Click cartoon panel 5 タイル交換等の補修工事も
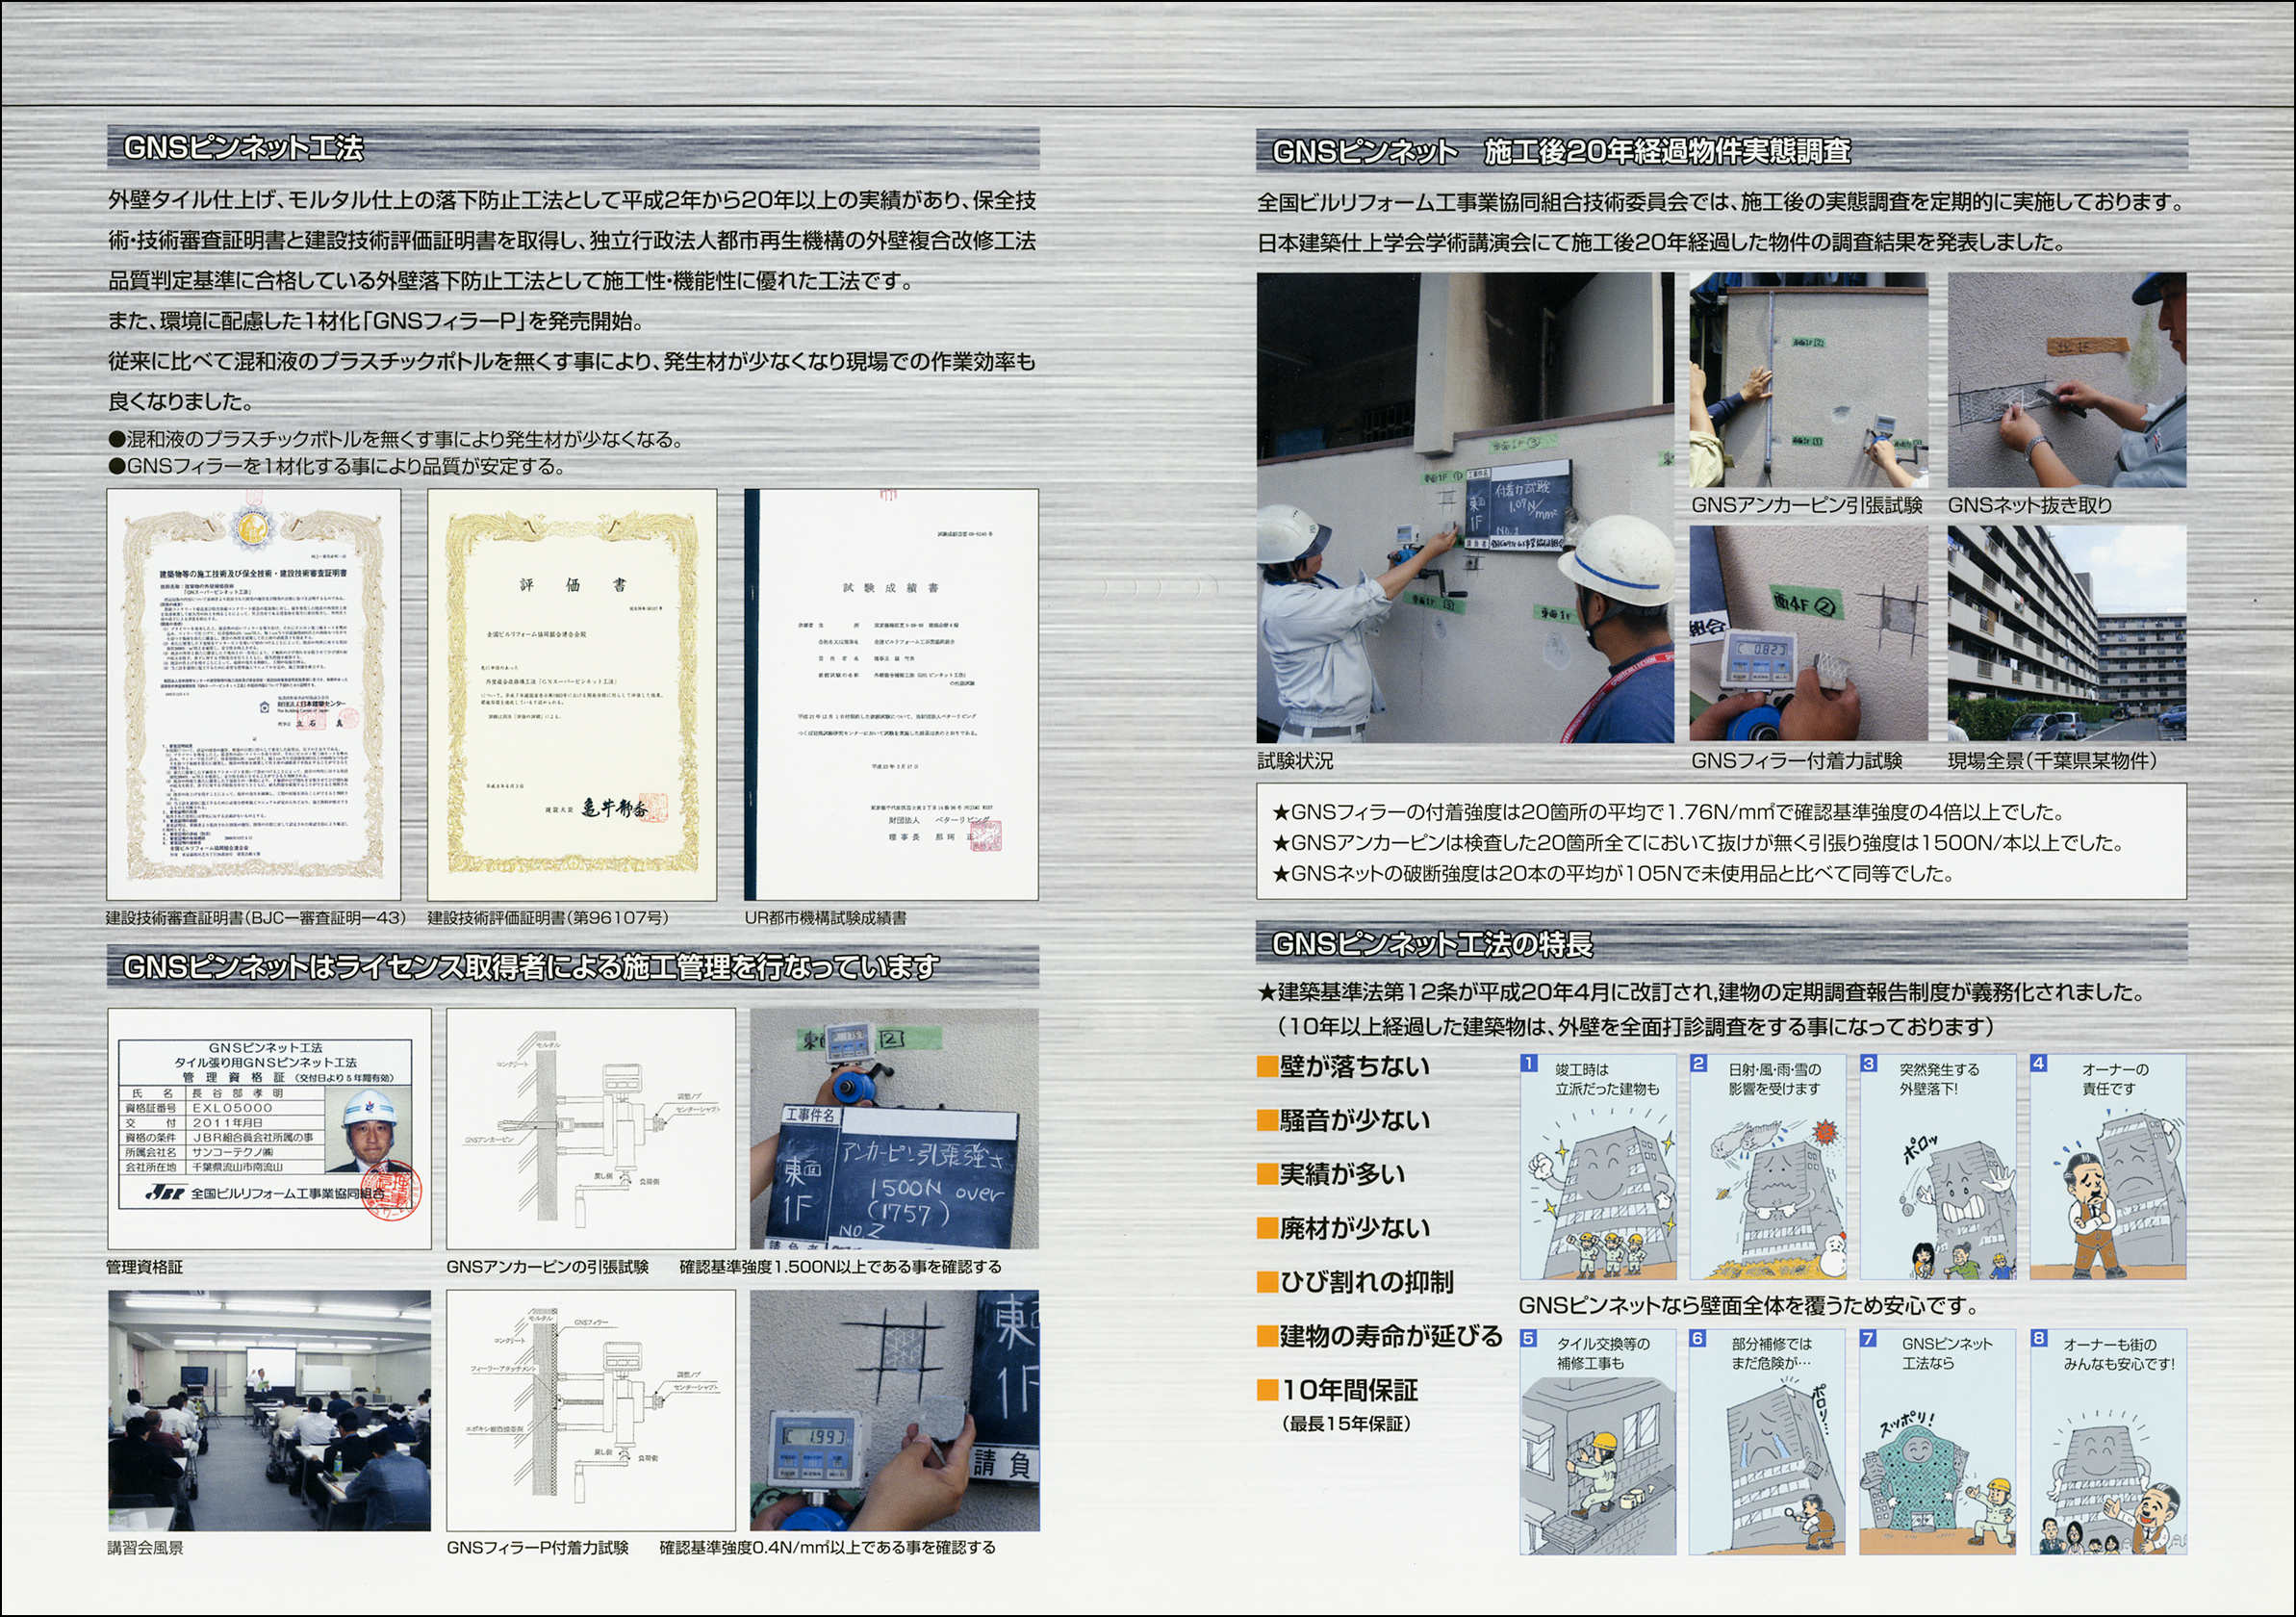This screenshot has height=1617, width=2296. point(1598,1441)
